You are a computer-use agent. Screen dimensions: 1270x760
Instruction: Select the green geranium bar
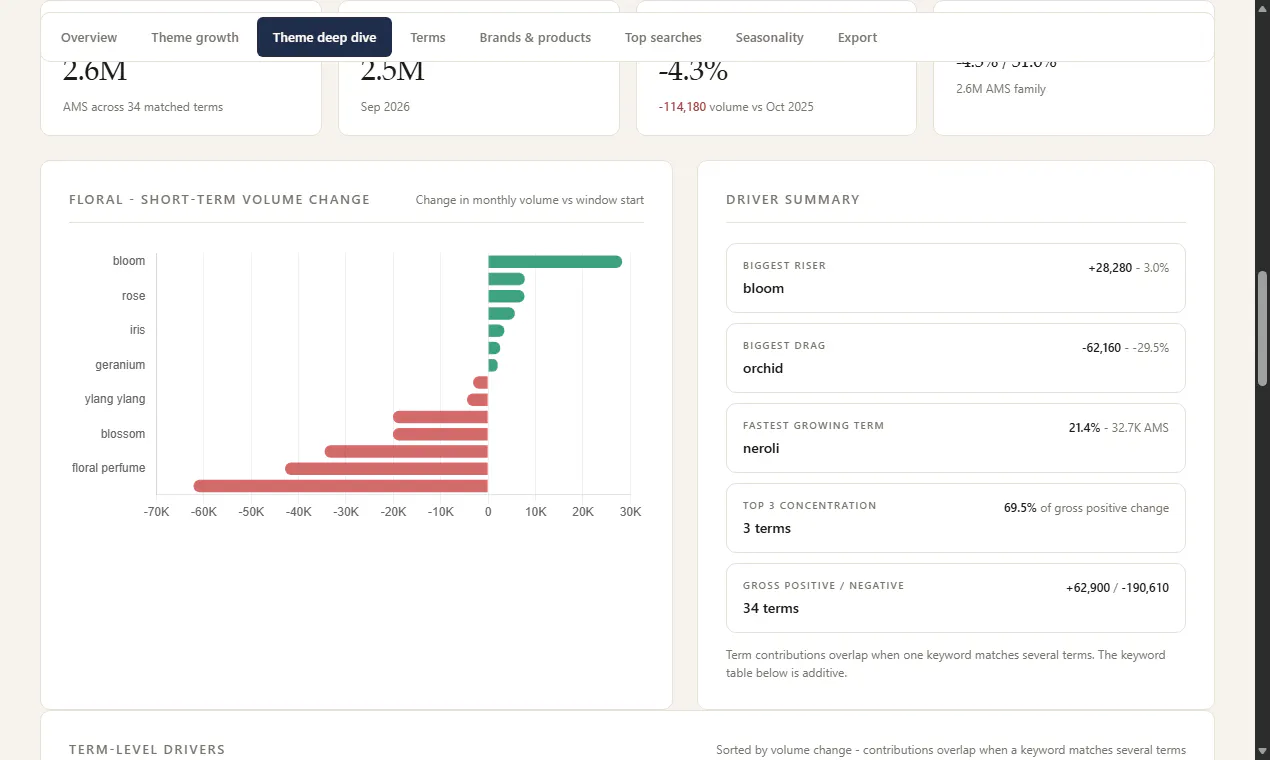493,365
